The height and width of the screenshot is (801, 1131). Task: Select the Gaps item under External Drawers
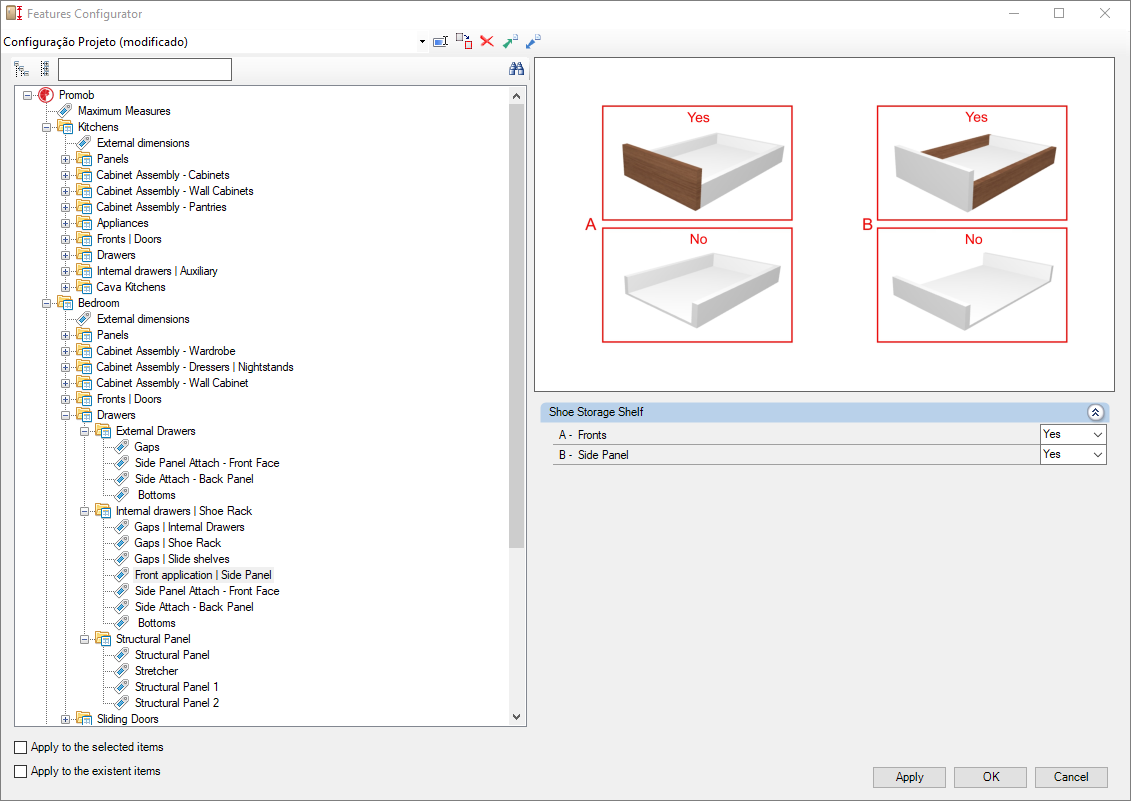[146, 447]
